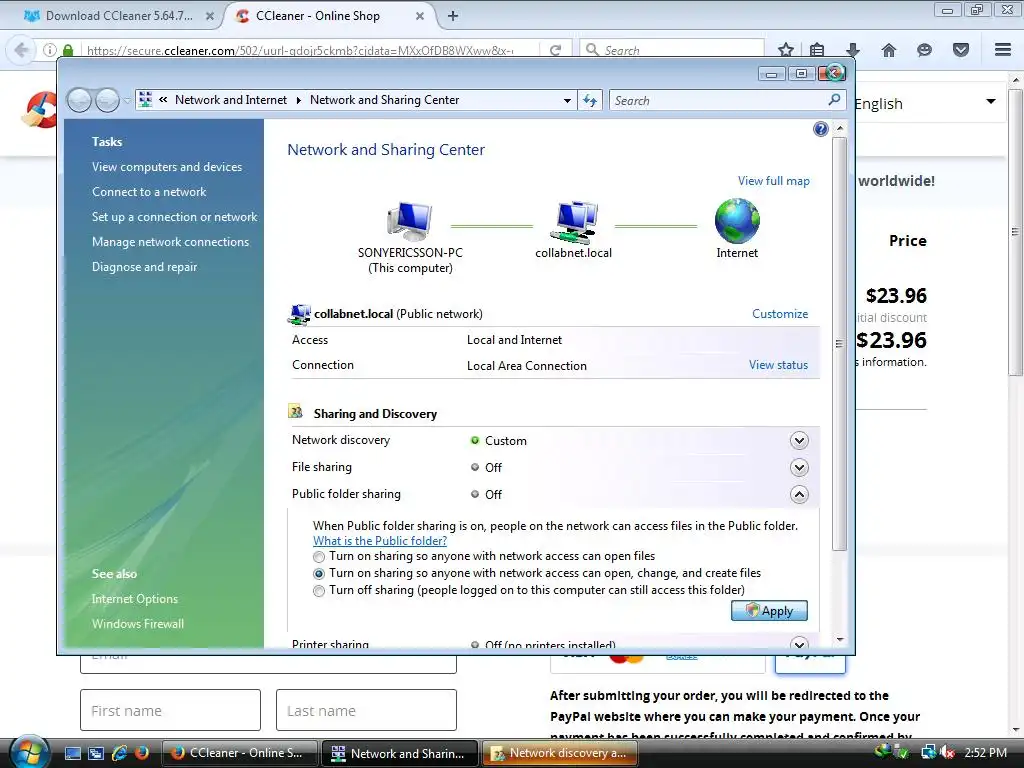
Task: Click Customize link
Action: (780, 313)
